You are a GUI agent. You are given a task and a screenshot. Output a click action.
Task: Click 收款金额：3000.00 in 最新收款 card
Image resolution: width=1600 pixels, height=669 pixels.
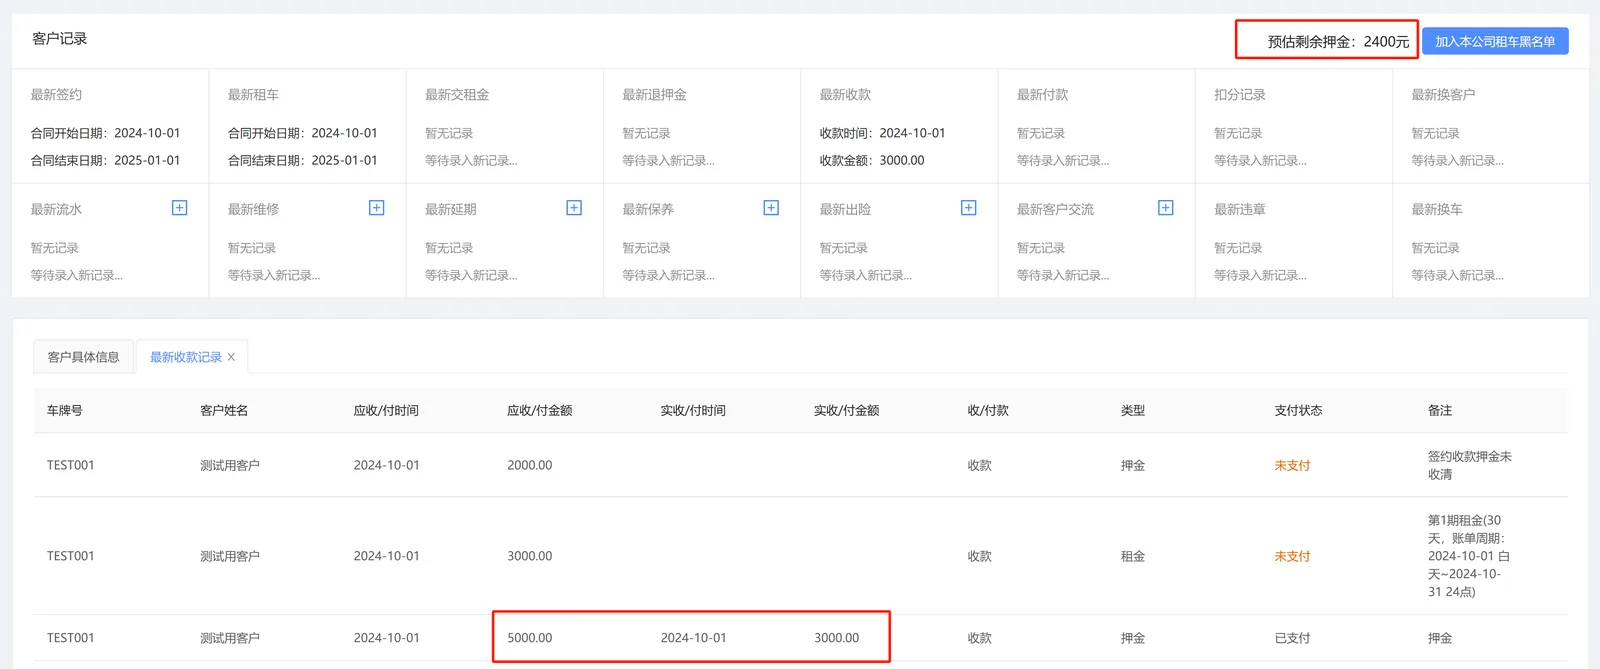872,160
